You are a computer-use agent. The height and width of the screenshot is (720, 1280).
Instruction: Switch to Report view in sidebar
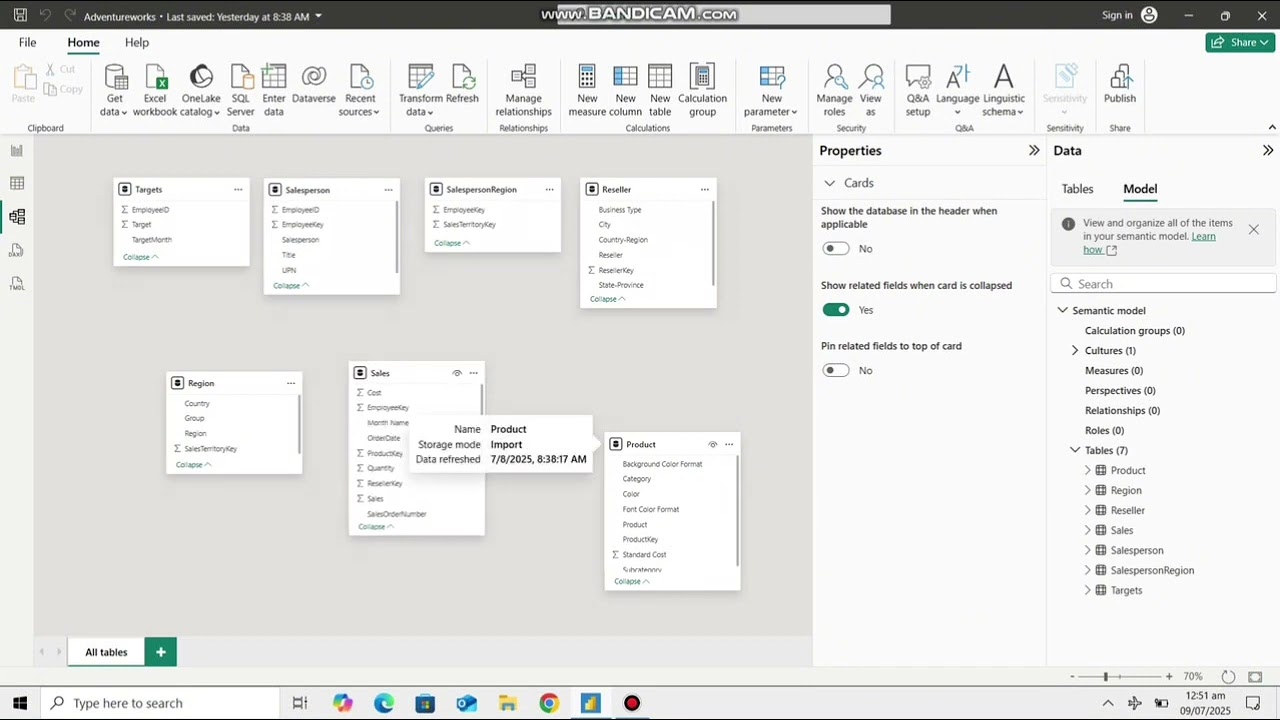click(x=17, y=150)
